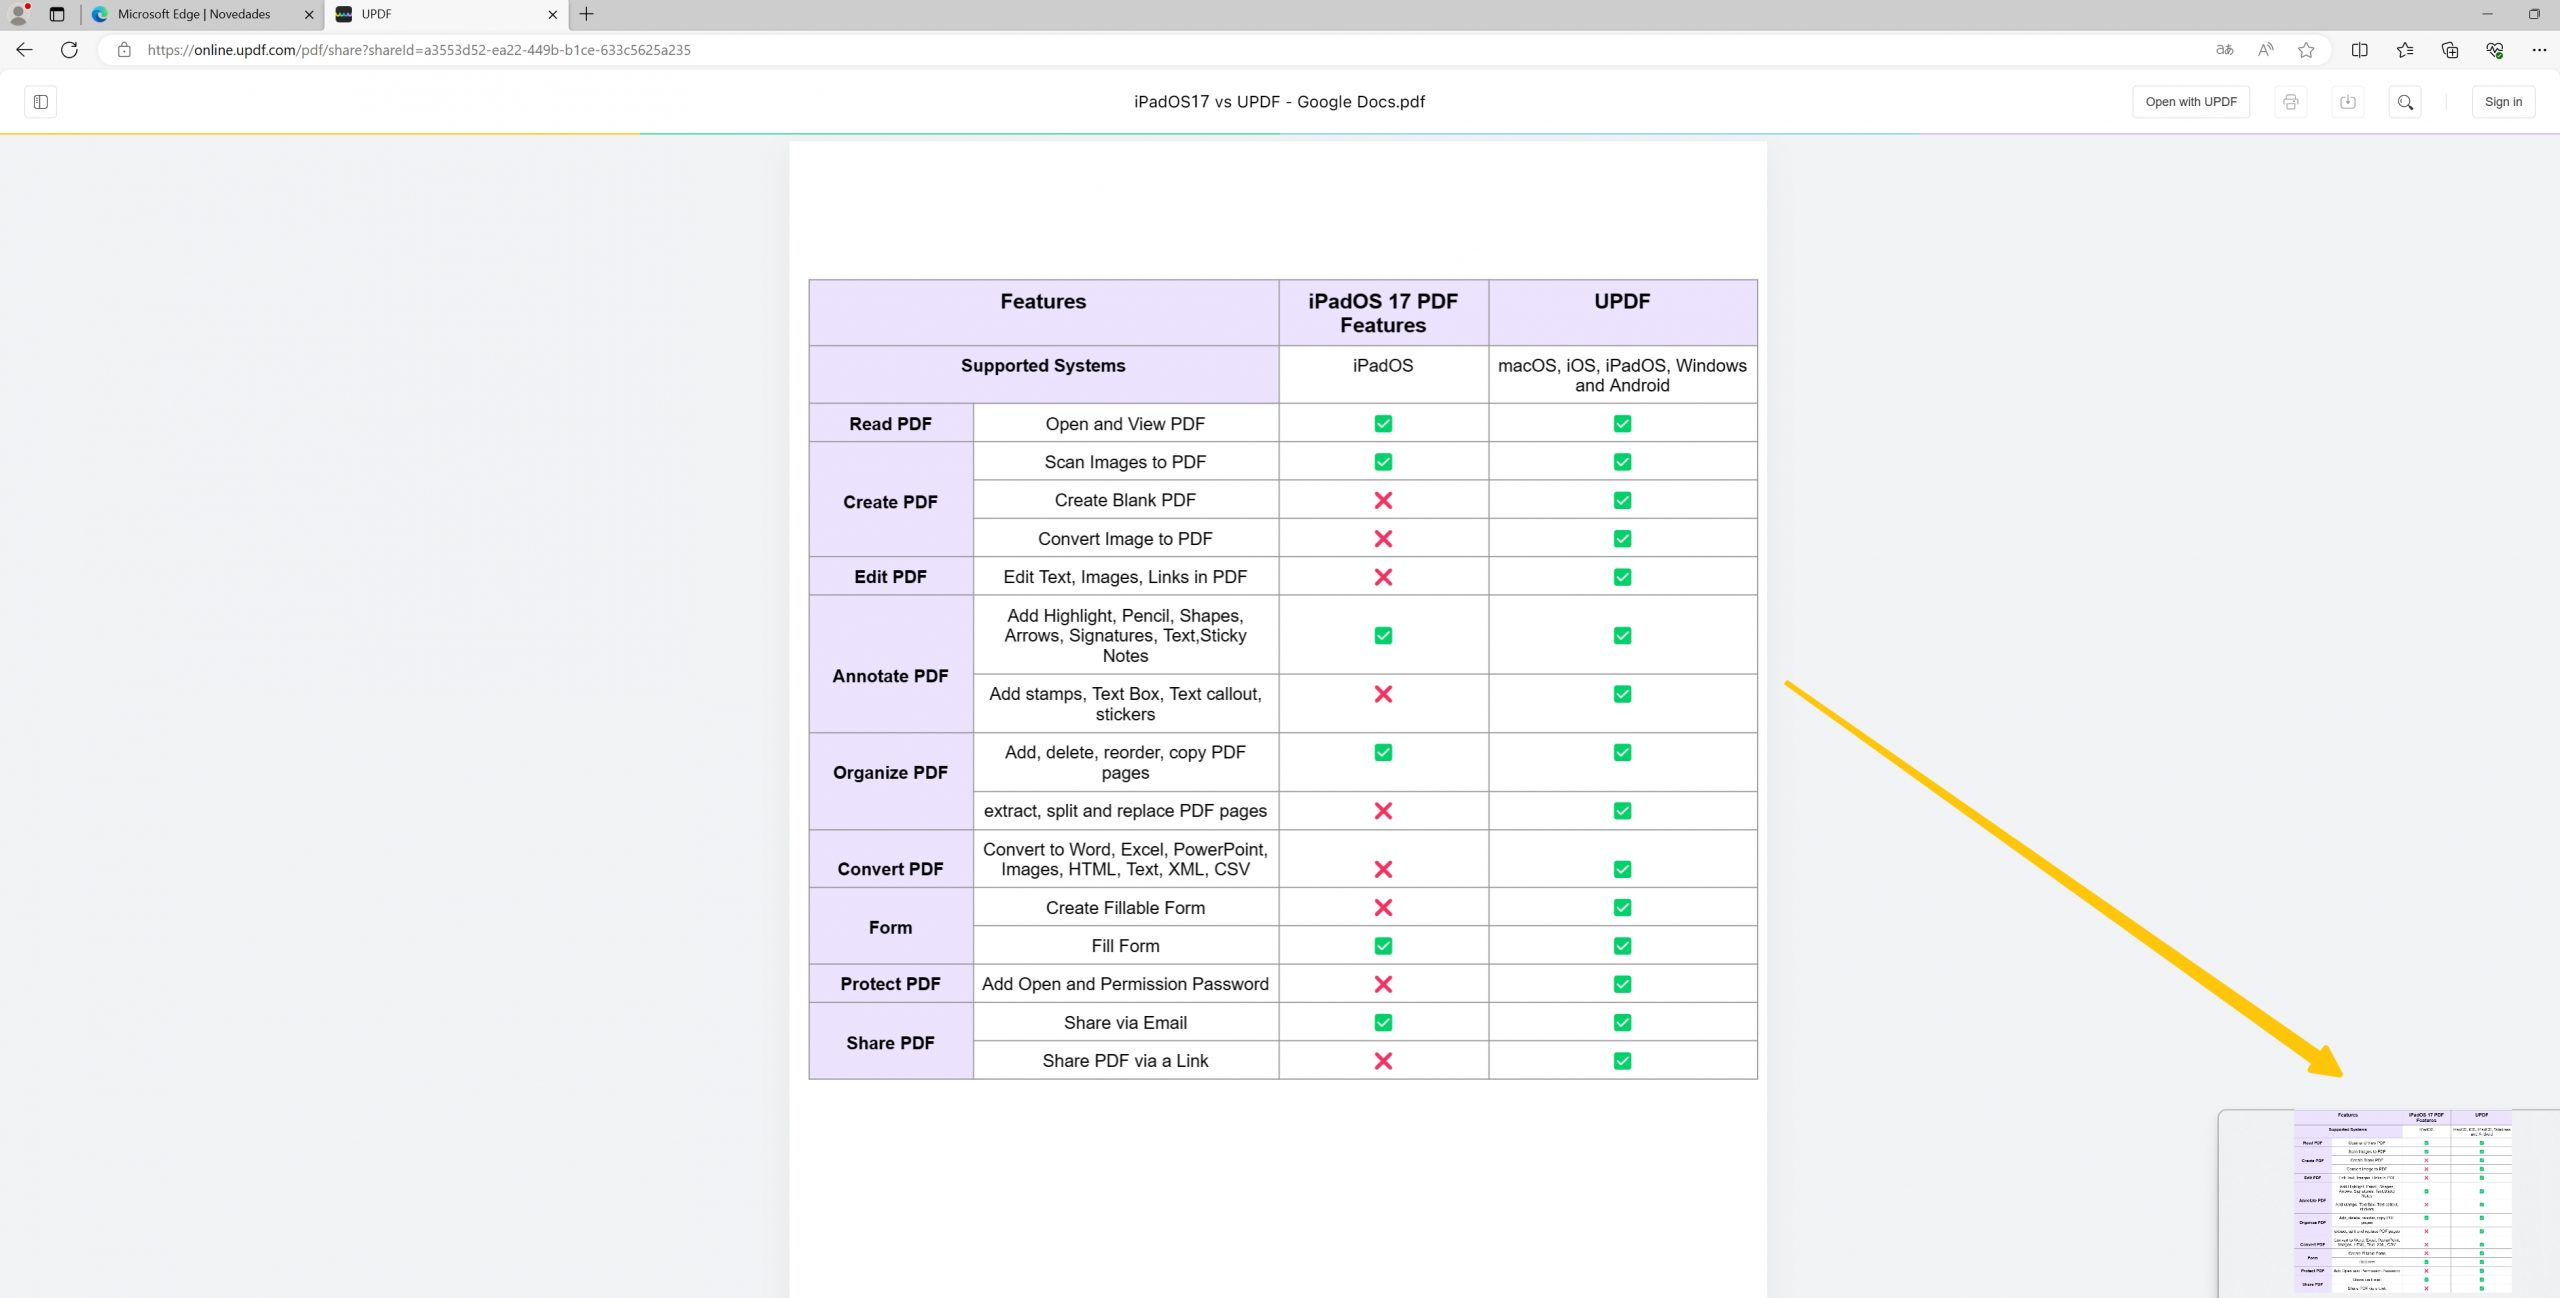Reload the page with the refresh icon
Viewport: 2560px width, 1298px height.
pos(69,50)
